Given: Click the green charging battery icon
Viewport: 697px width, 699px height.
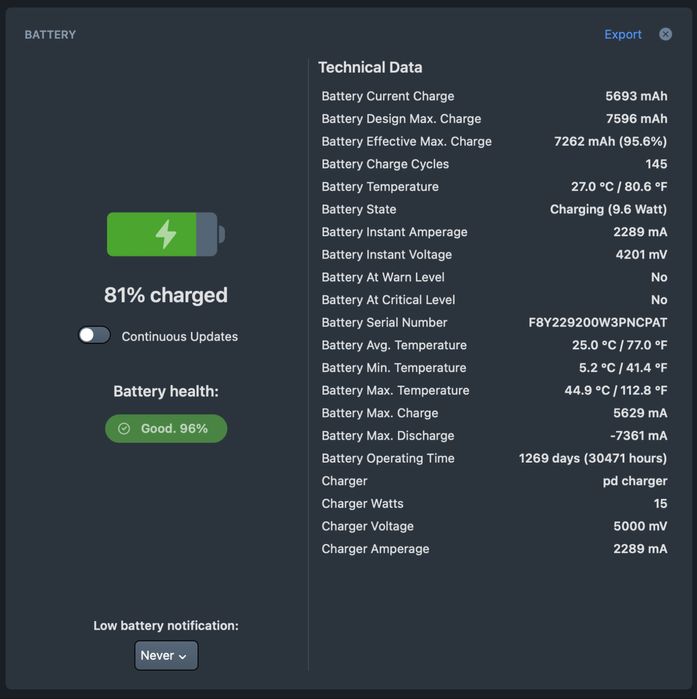Looking at the screenshot, I should pyautogui.click(x=166, y=234).
